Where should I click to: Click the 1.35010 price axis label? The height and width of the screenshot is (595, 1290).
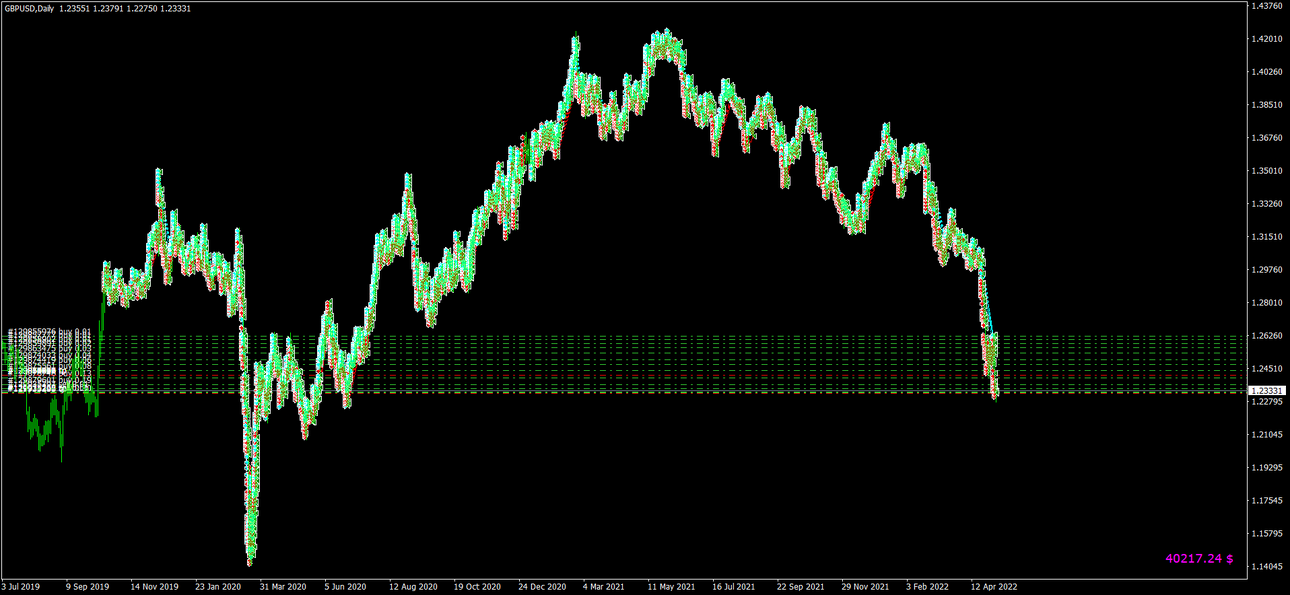point(1267,171)
